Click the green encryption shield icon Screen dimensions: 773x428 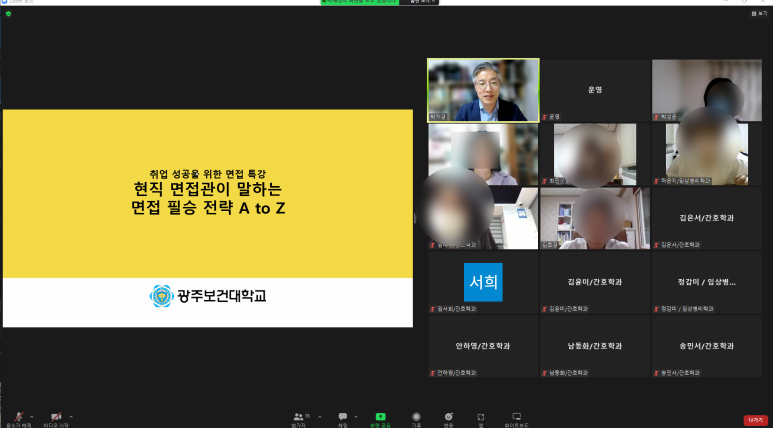[x=8, y=14]
